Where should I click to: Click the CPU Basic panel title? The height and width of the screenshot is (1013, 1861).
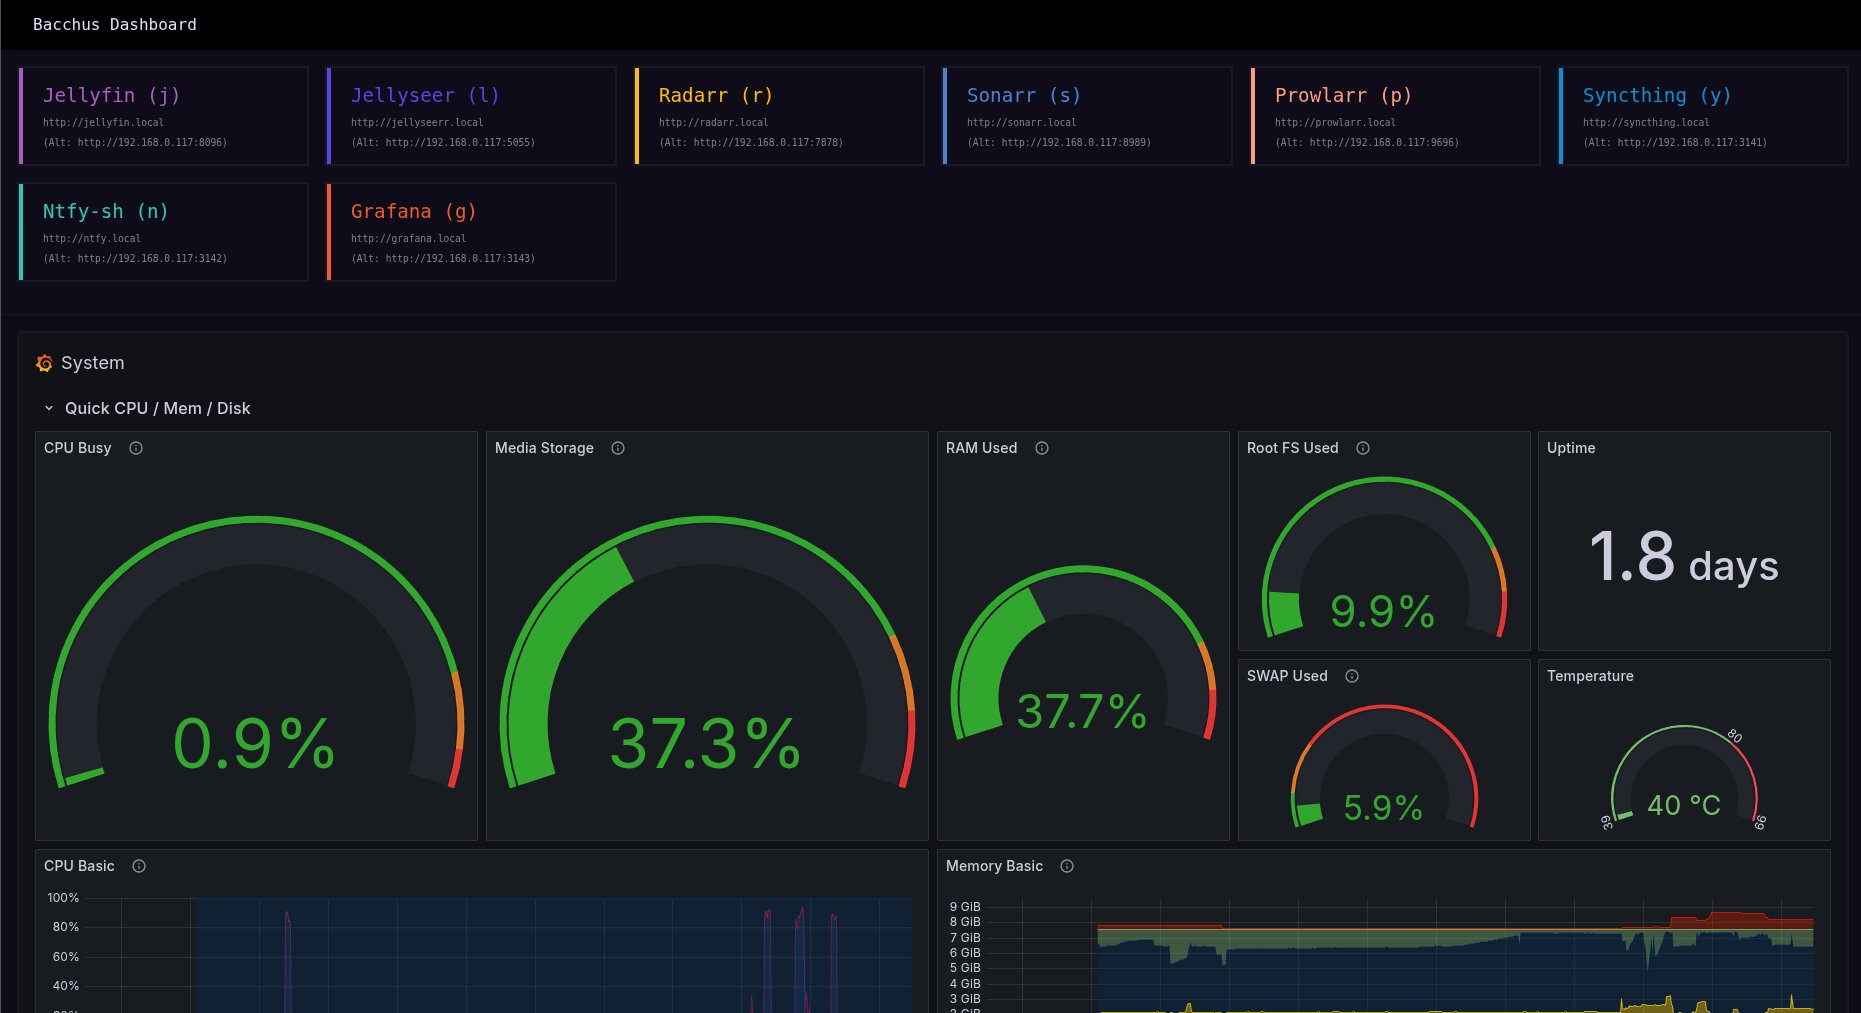79,866
